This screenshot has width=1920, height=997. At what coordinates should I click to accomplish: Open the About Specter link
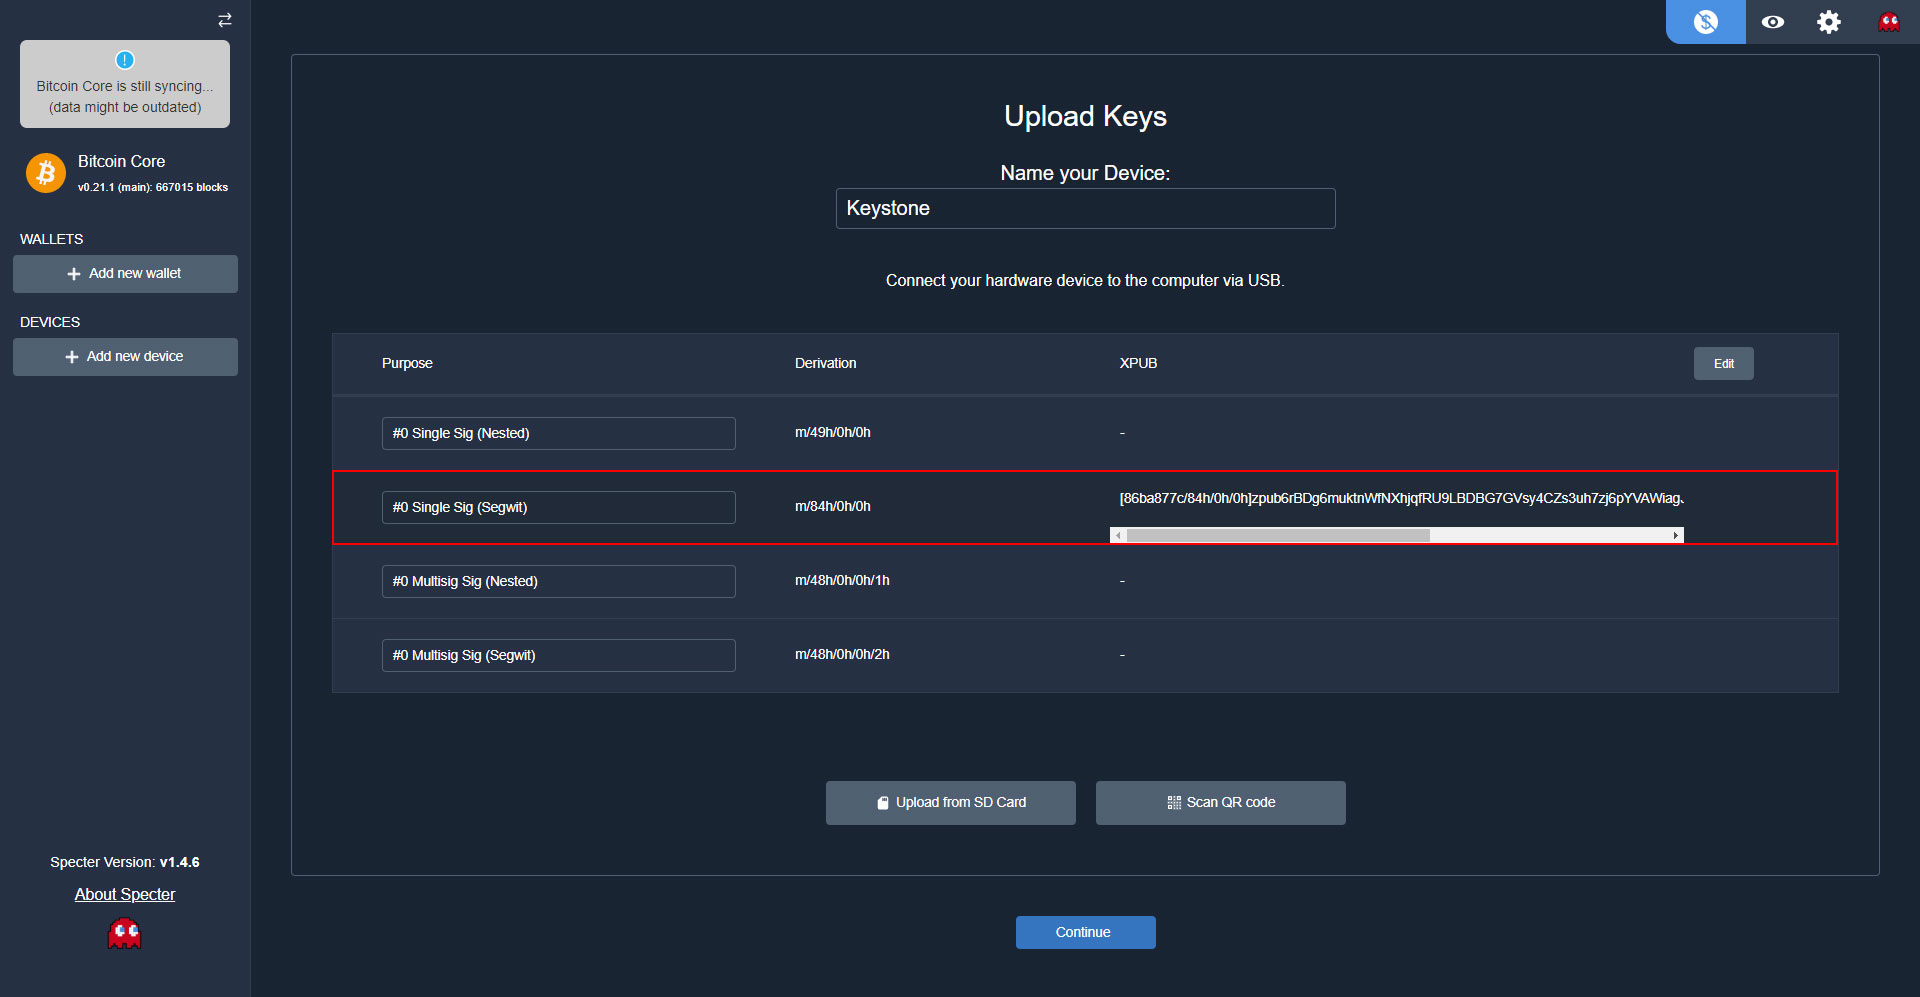point(125,895)
